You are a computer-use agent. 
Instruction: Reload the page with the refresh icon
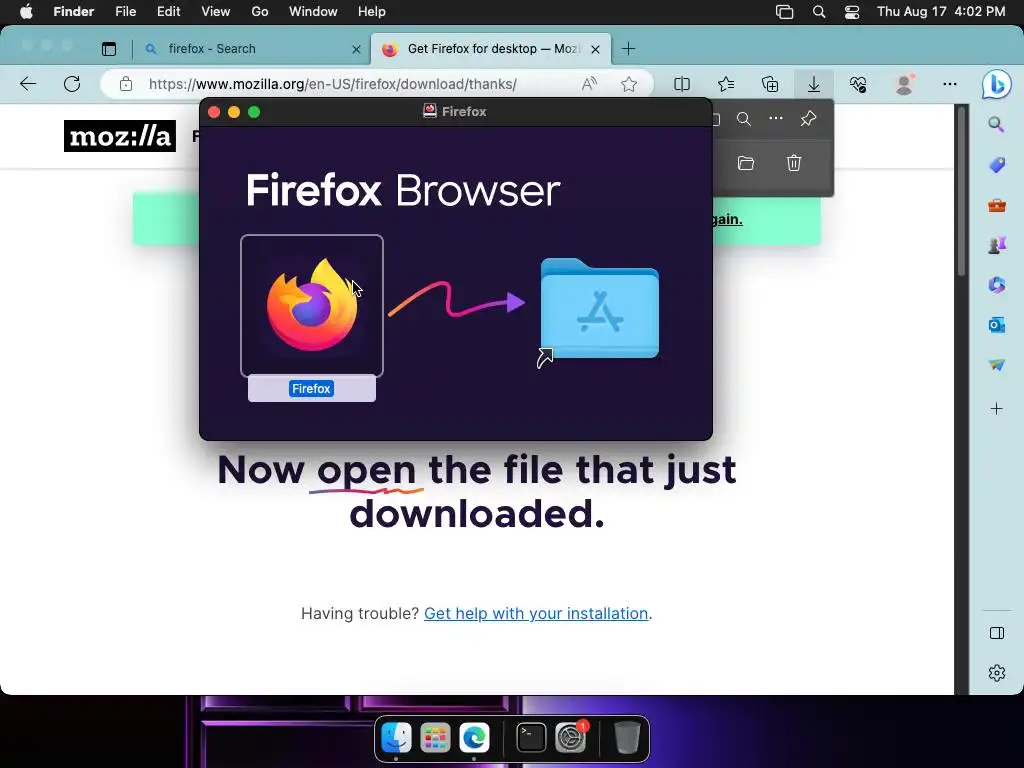pos(72,84)
